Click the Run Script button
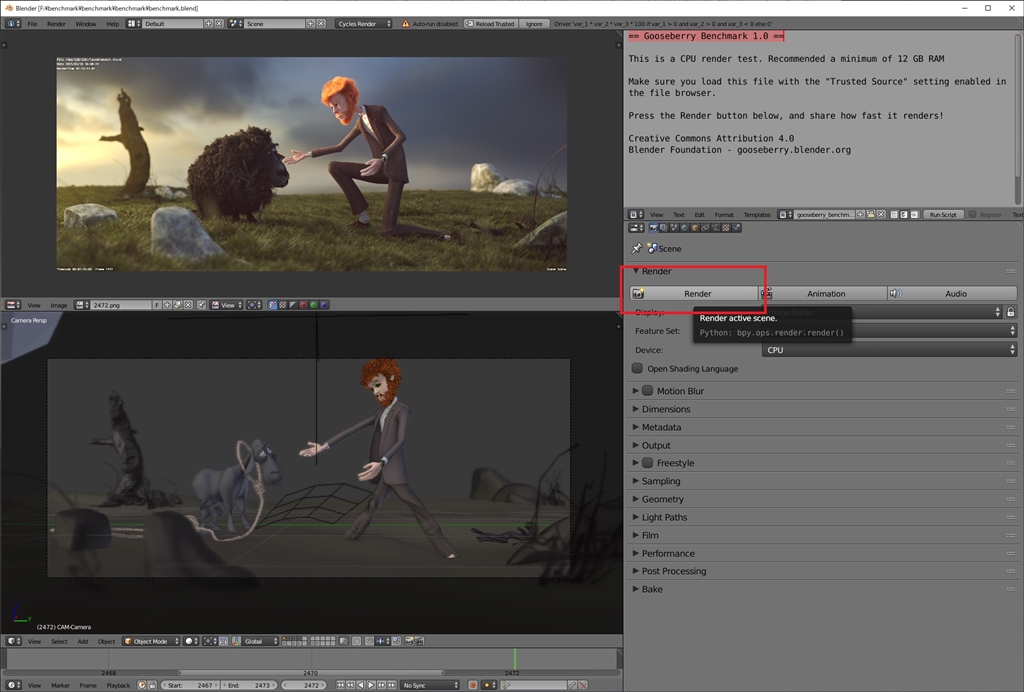 (942, 214)
